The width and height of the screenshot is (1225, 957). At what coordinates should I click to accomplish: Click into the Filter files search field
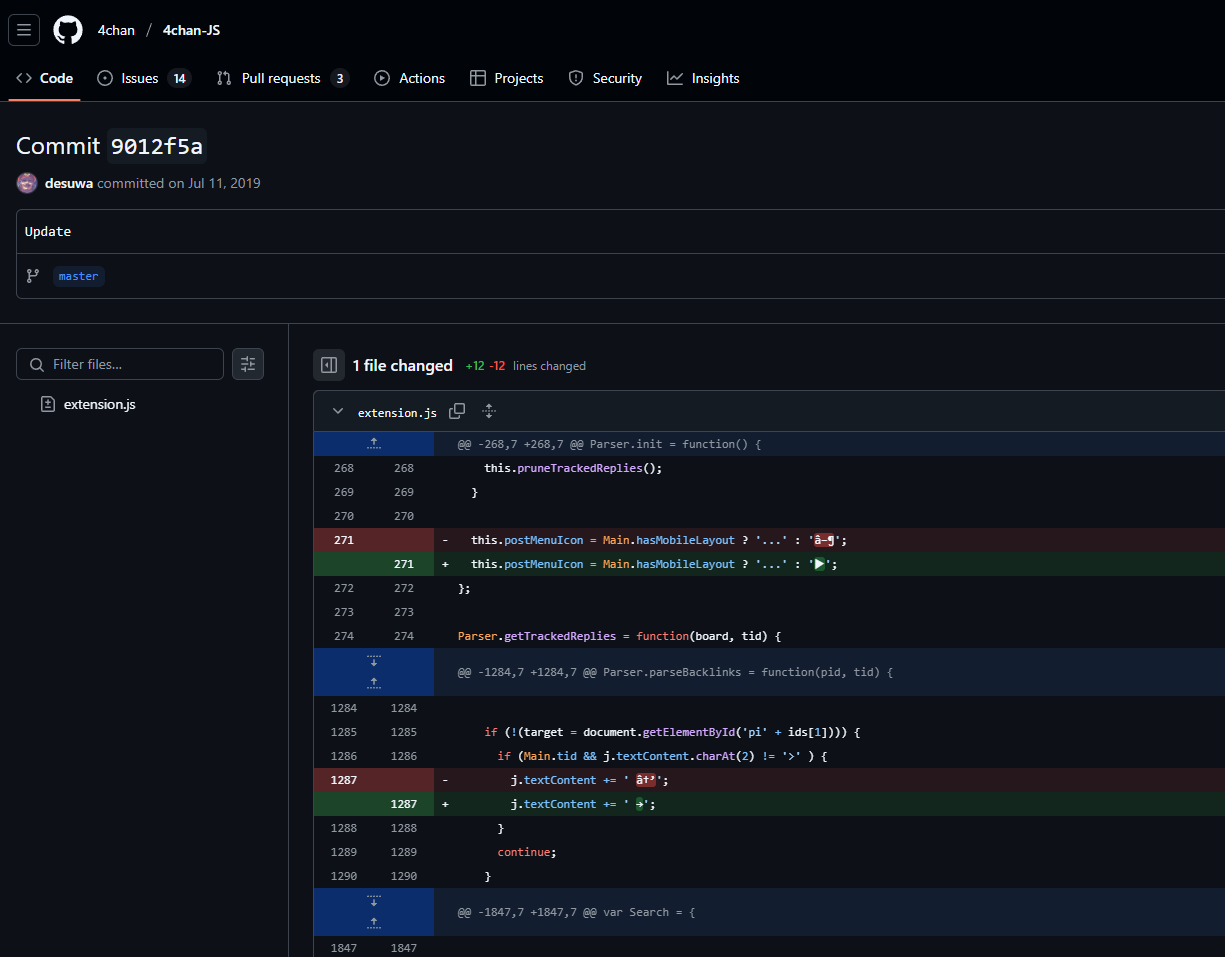pos(132,364)
